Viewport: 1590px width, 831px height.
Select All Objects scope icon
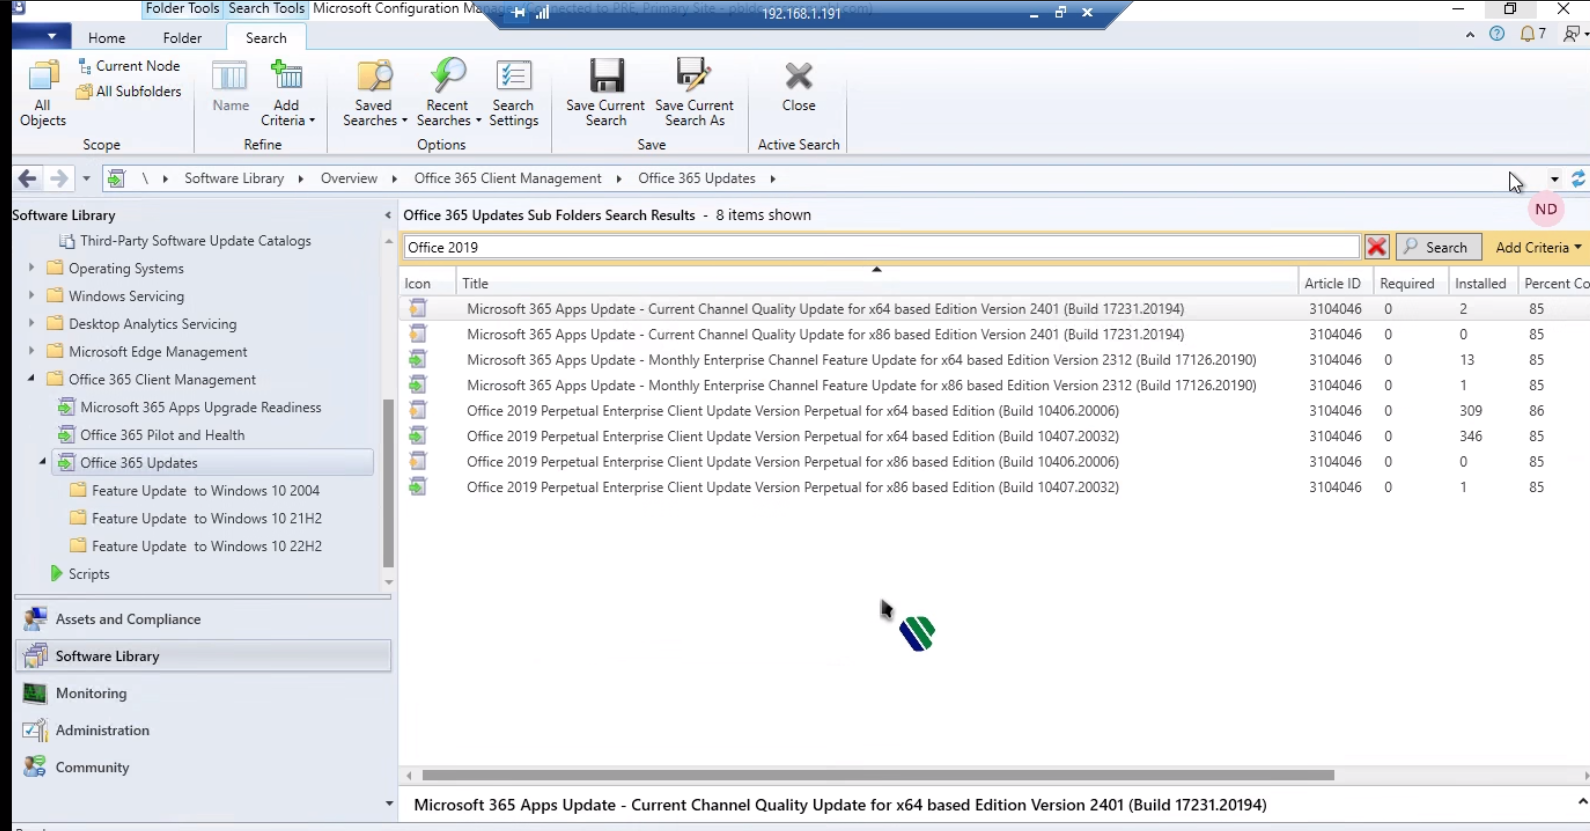click(43, 93)
